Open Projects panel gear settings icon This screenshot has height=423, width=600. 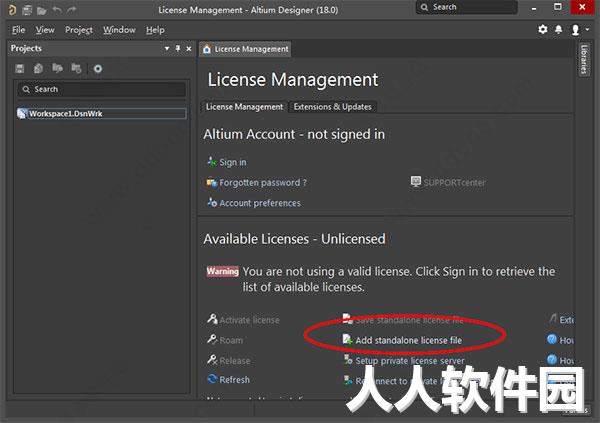(x=98, y=69)
